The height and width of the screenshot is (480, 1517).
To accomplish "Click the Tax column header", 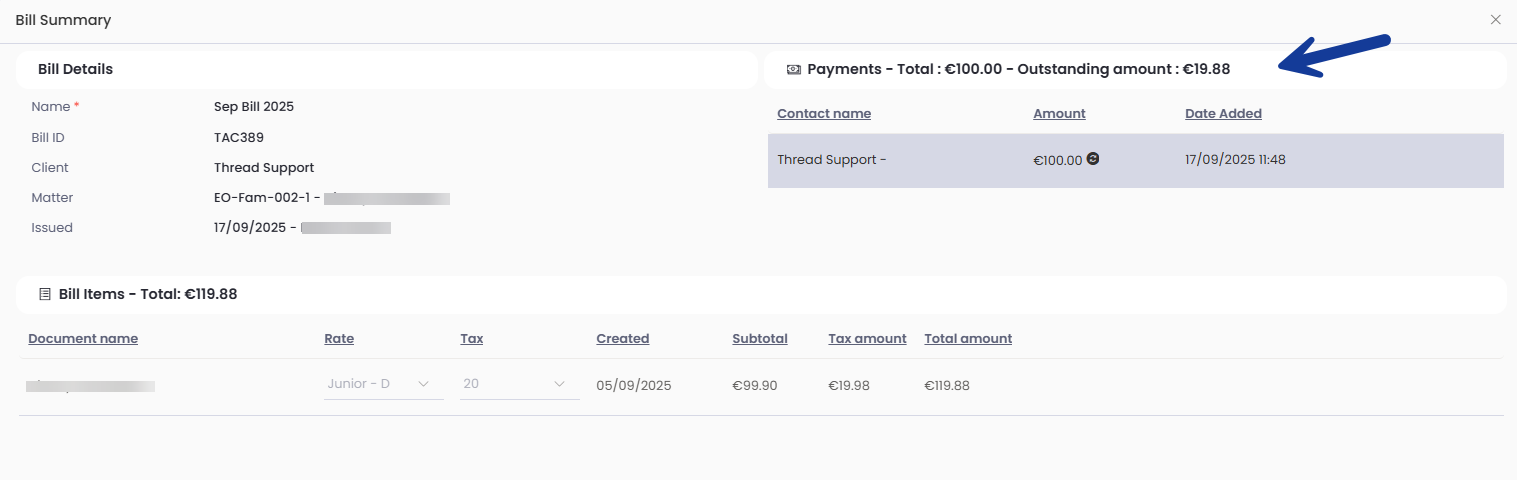I will click(471, 339).
